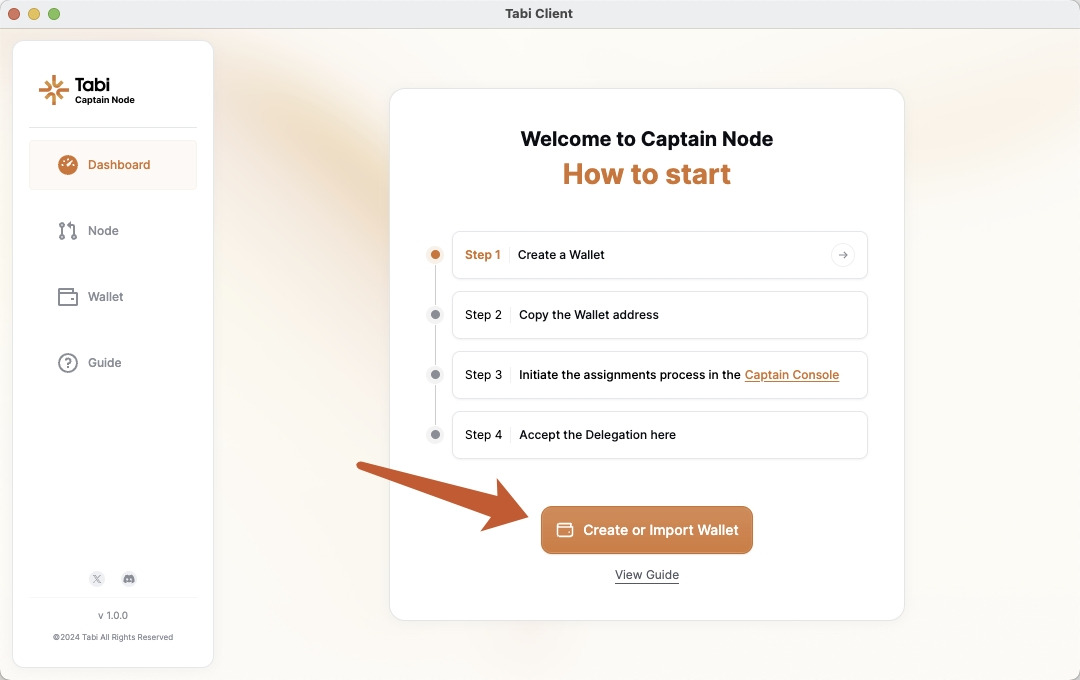Select Step 1 Create a Wallet row
The image size is (1080, 680).
point(659,255)
